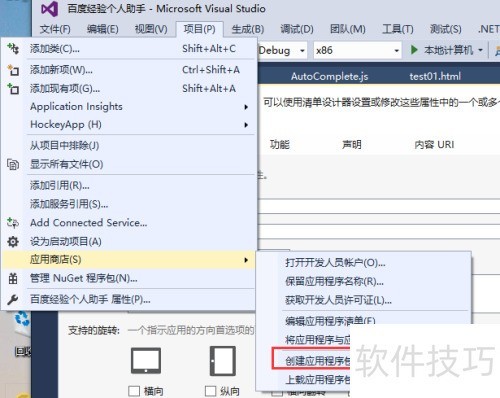Click the Add Existing Item icon
The height and width of the screenshot is (398, 500).
13,89
